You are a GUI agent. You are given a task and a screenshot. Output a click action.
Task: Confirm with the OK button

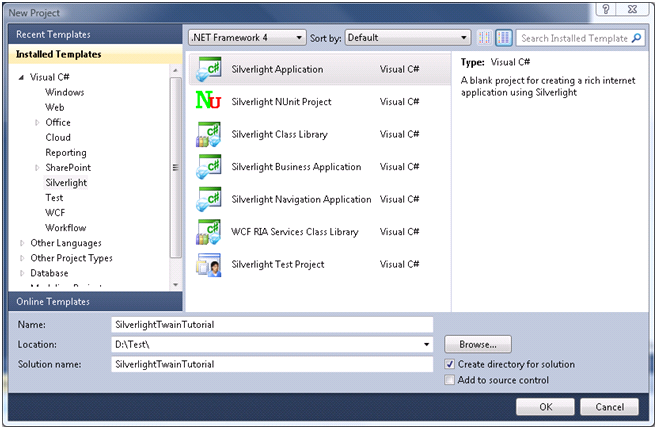click(545, 407)
